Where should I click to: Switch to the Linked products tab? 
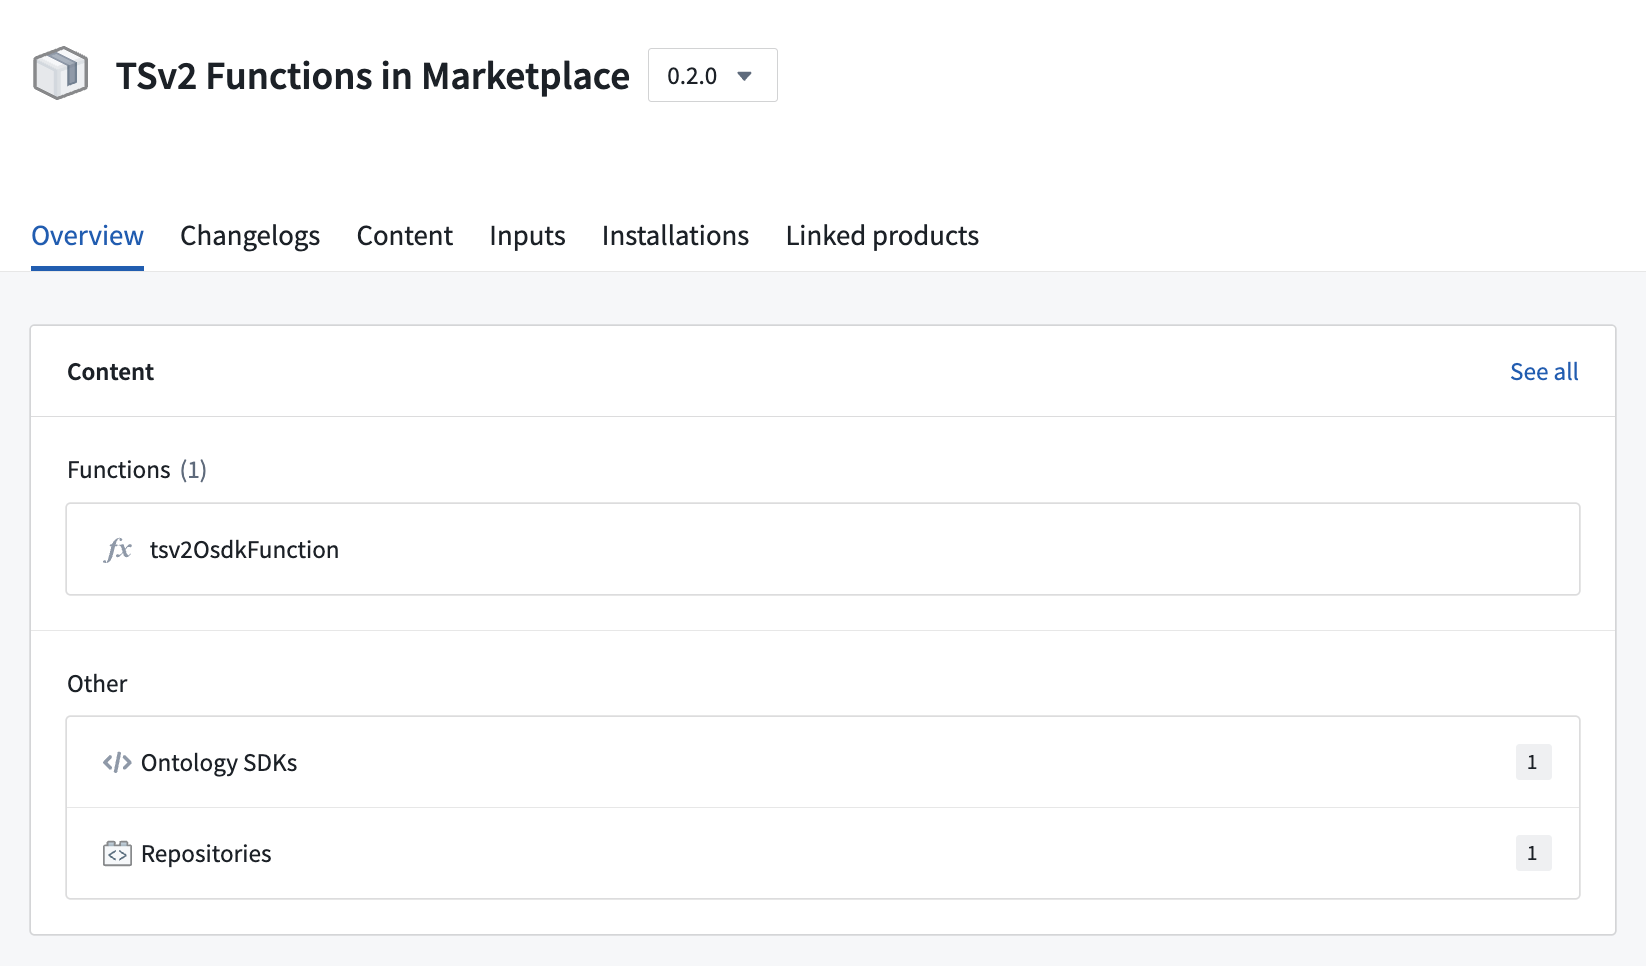tap(882, 236)
